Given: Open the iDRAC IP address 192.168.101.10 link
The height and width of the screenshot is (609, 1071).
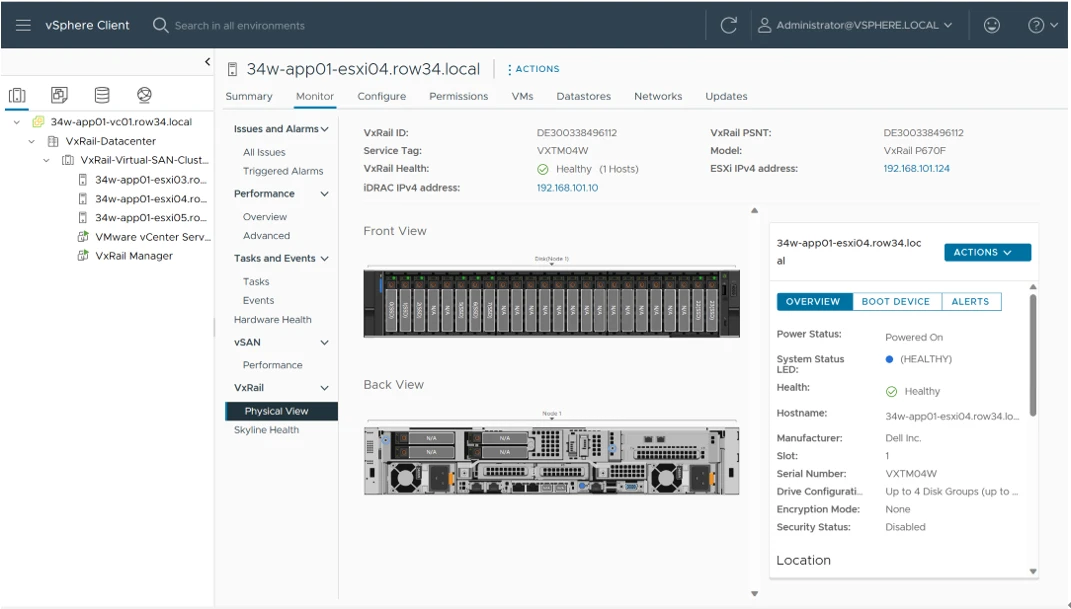Looking at the screenshot, I should coord(567,188).
